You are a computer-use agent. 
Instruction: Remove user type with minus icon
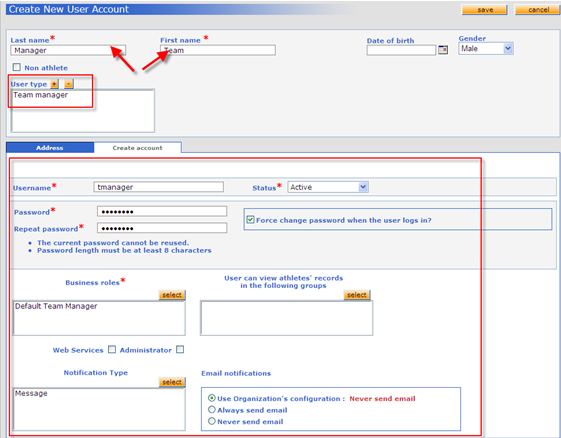pos(69,84)
